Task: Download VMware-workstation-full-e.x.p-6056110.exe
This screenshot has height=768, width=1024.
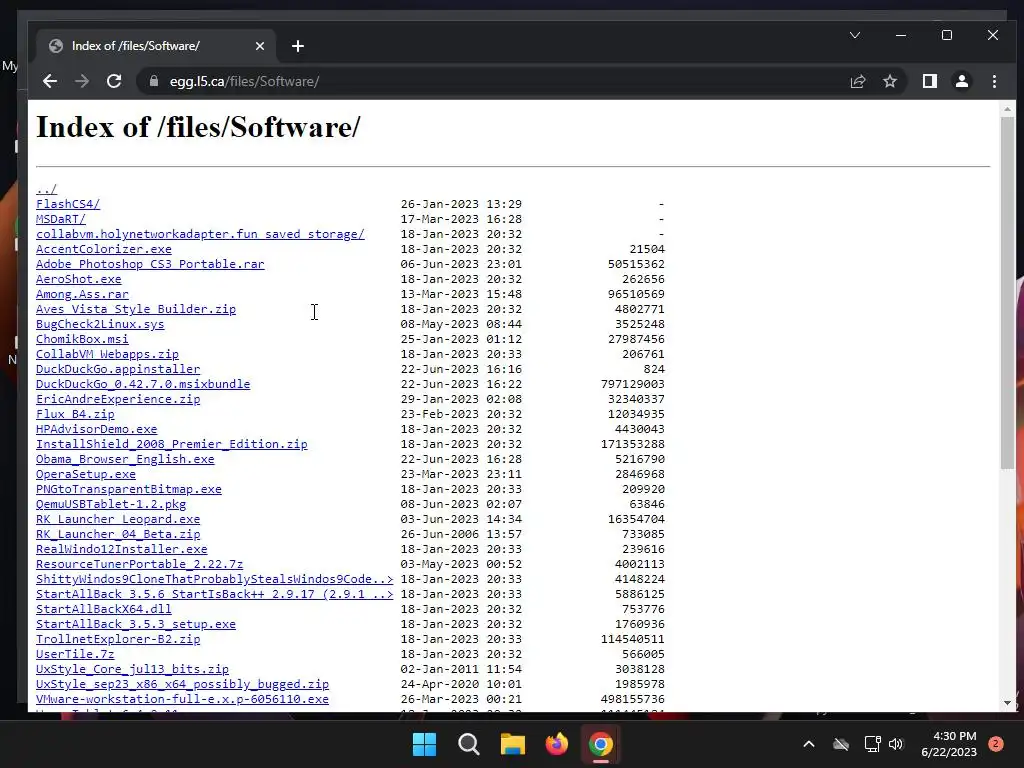Action: (x=182, y=700)
